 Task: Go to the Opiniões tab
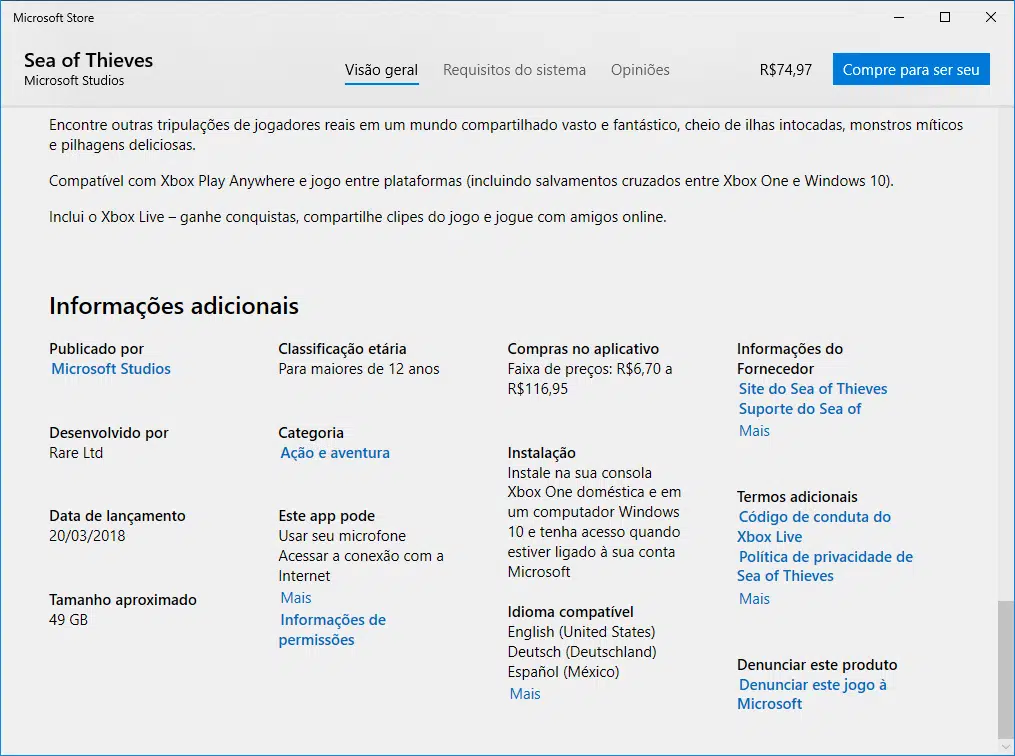pos(640,70)
